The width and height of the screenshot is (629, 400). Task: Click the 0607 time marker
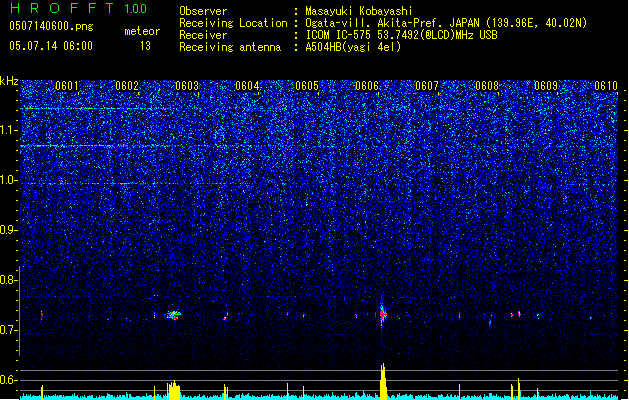pos(427,86)
